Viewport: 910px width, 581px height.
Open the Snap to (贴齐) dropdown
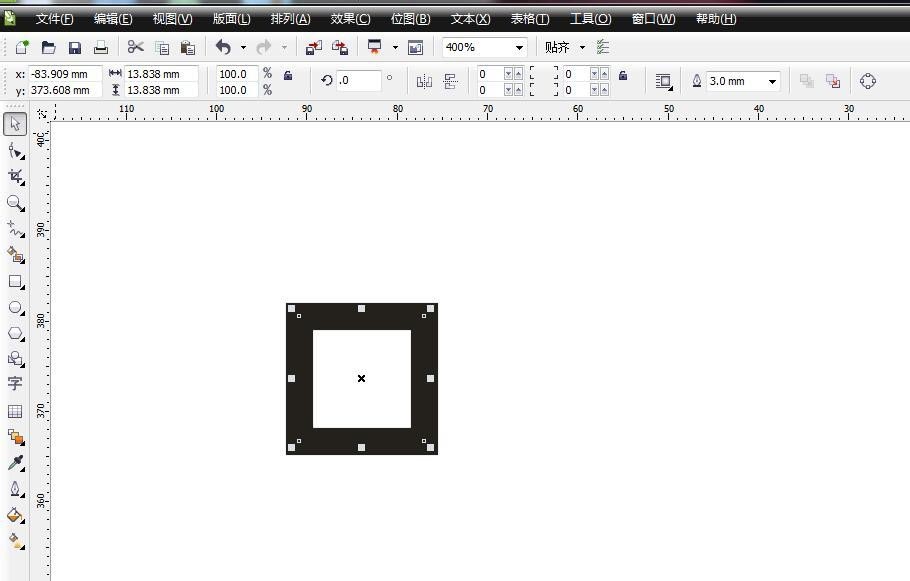[582, 48]
